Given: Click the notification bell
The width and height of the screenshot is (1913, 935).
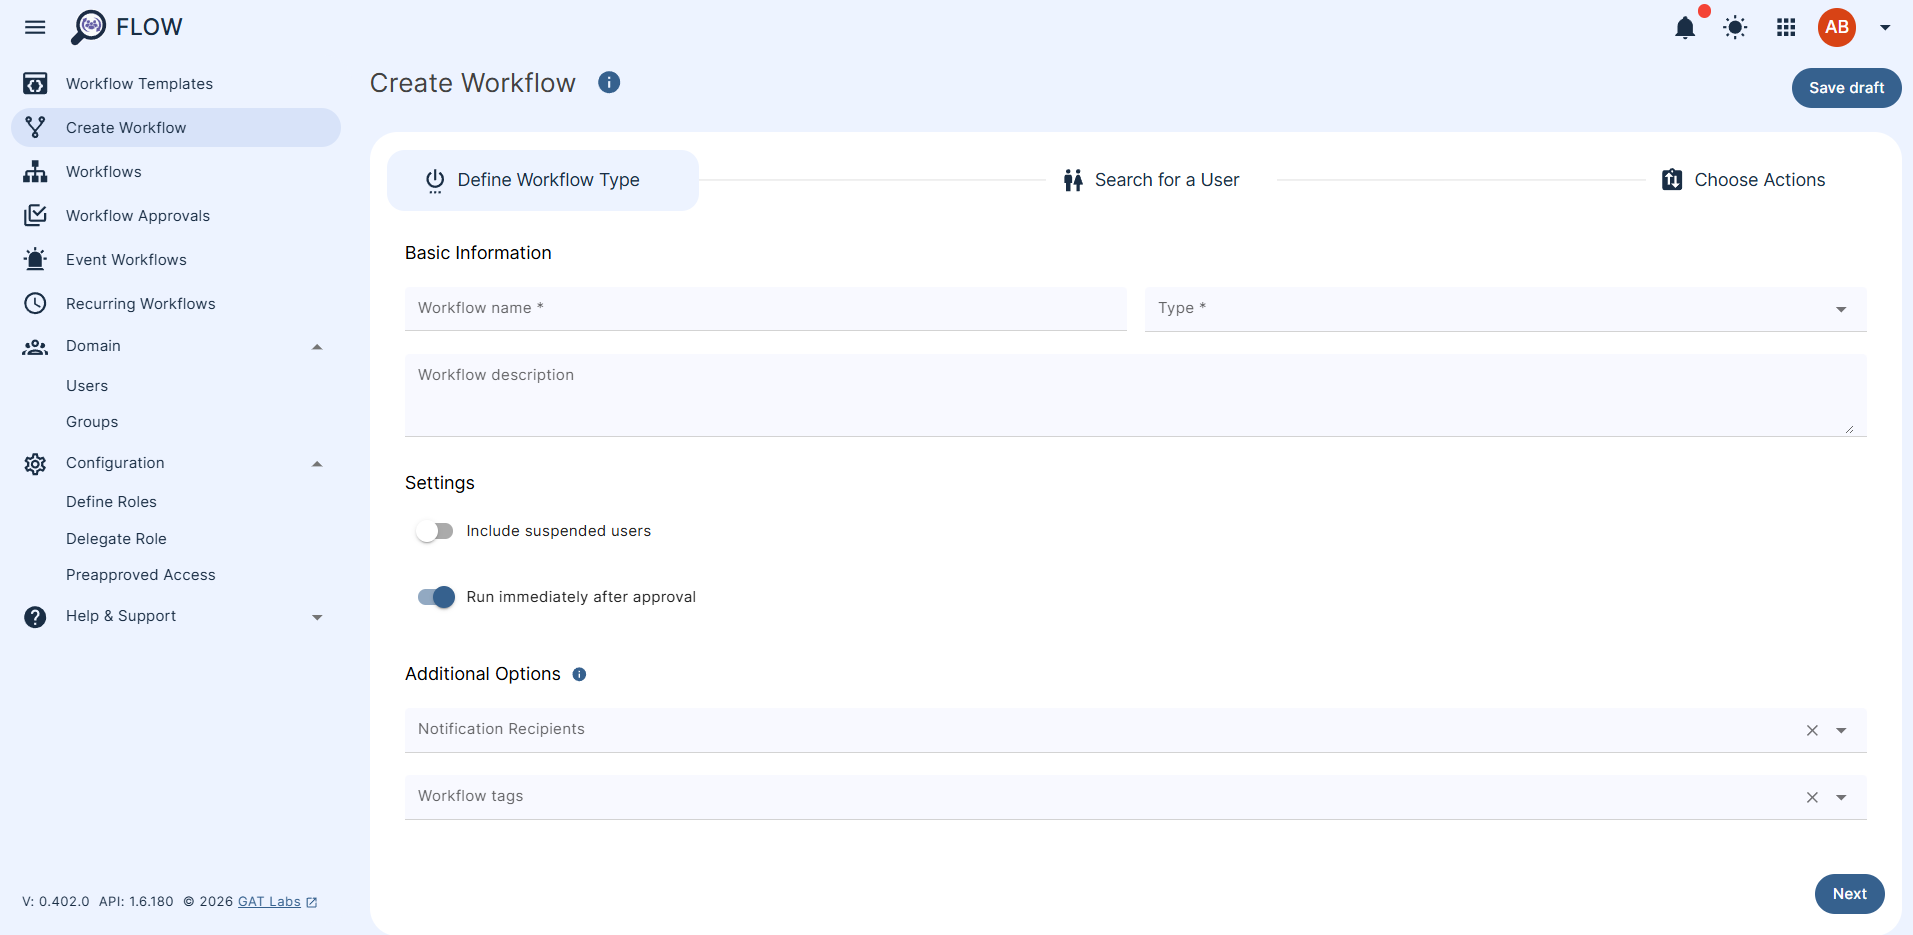Looking at the screenshot, I should point(1685,27).
